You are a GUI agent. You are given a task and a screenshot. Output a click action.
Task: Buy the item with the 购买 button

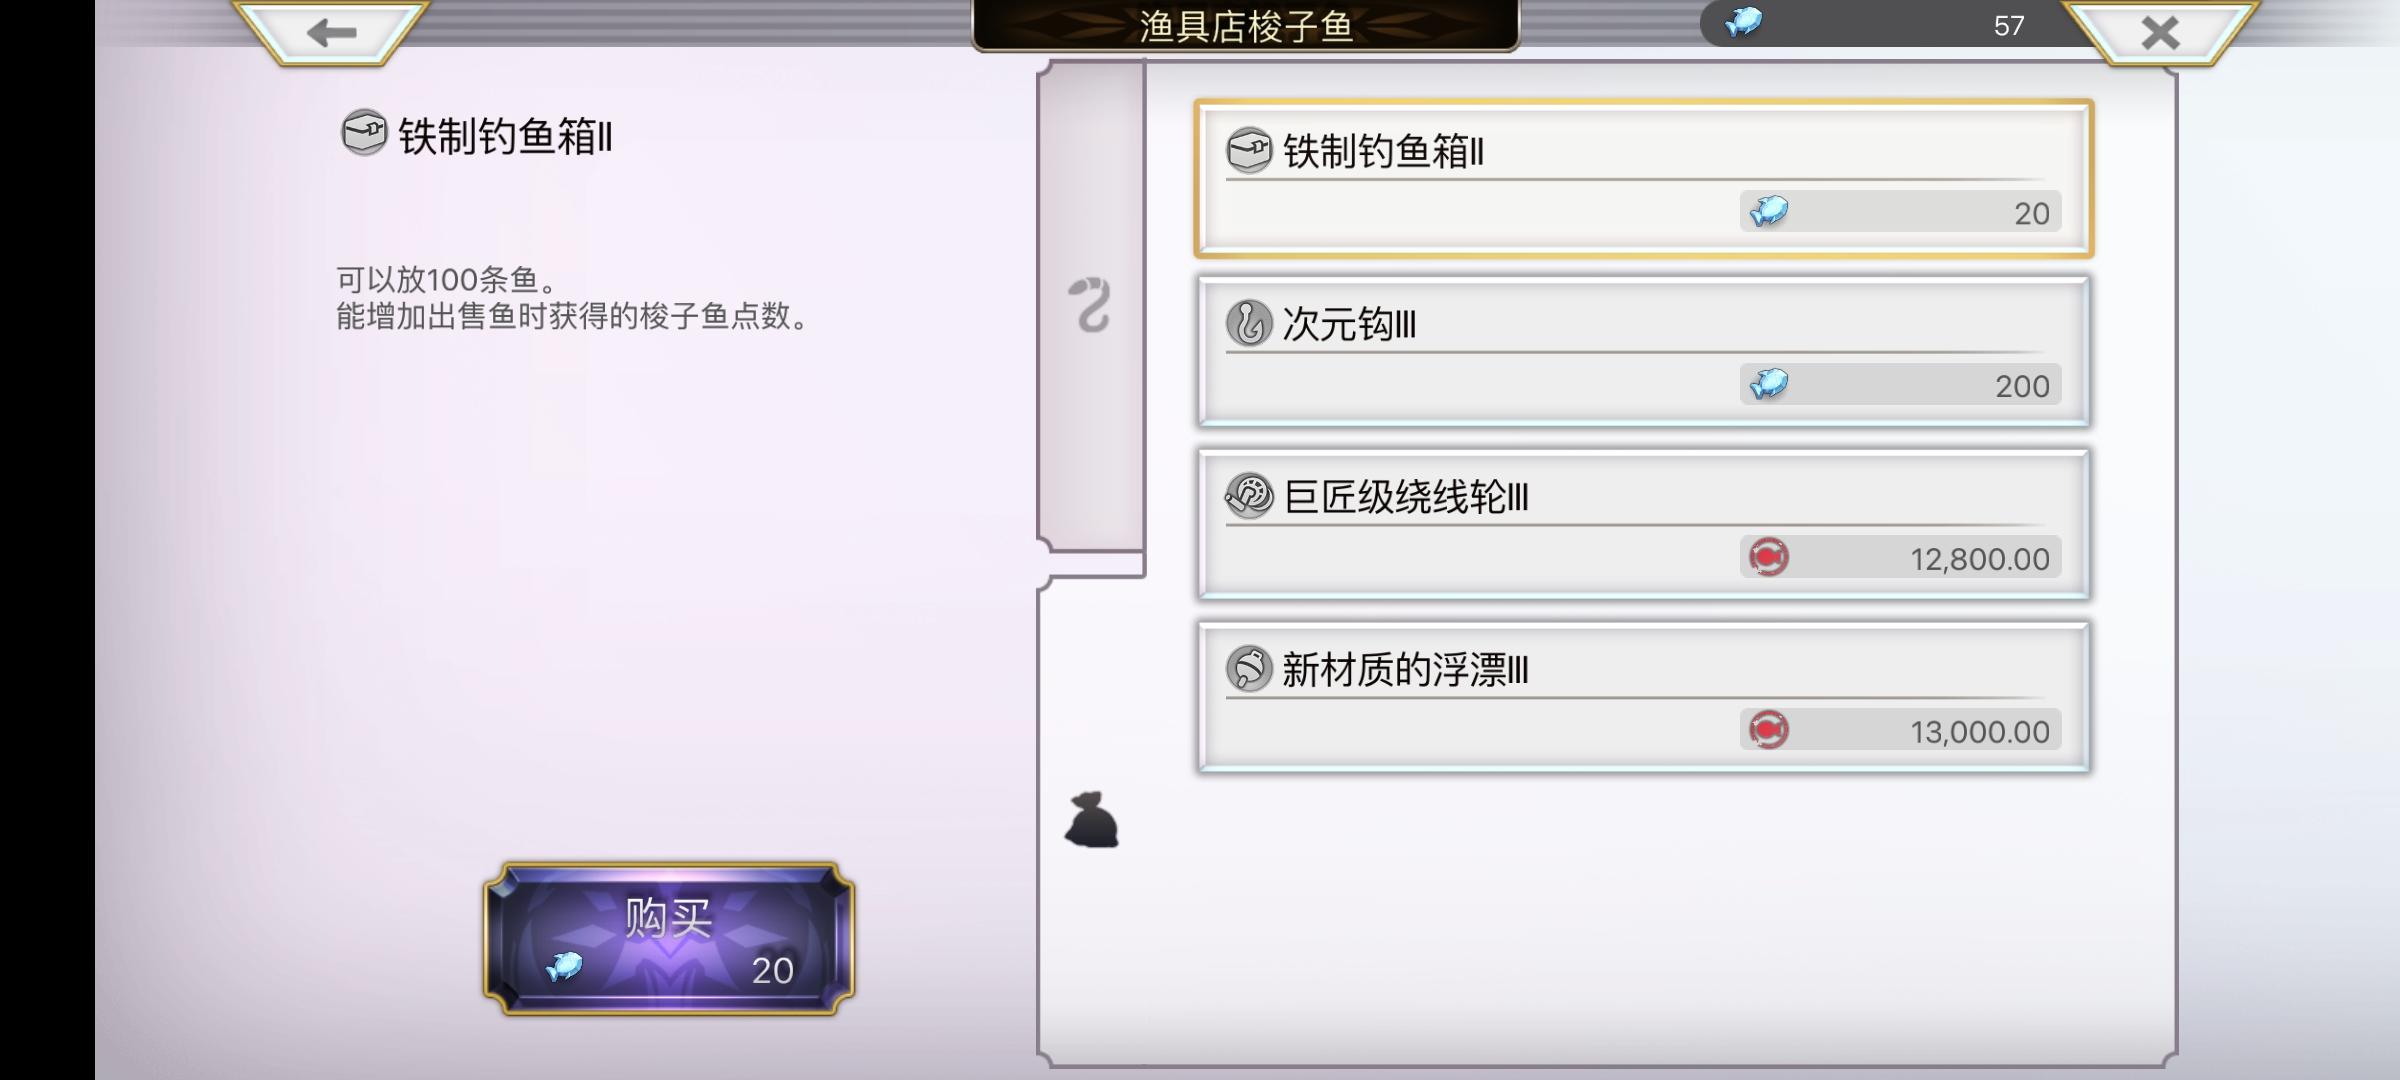(x=669, y=939)
